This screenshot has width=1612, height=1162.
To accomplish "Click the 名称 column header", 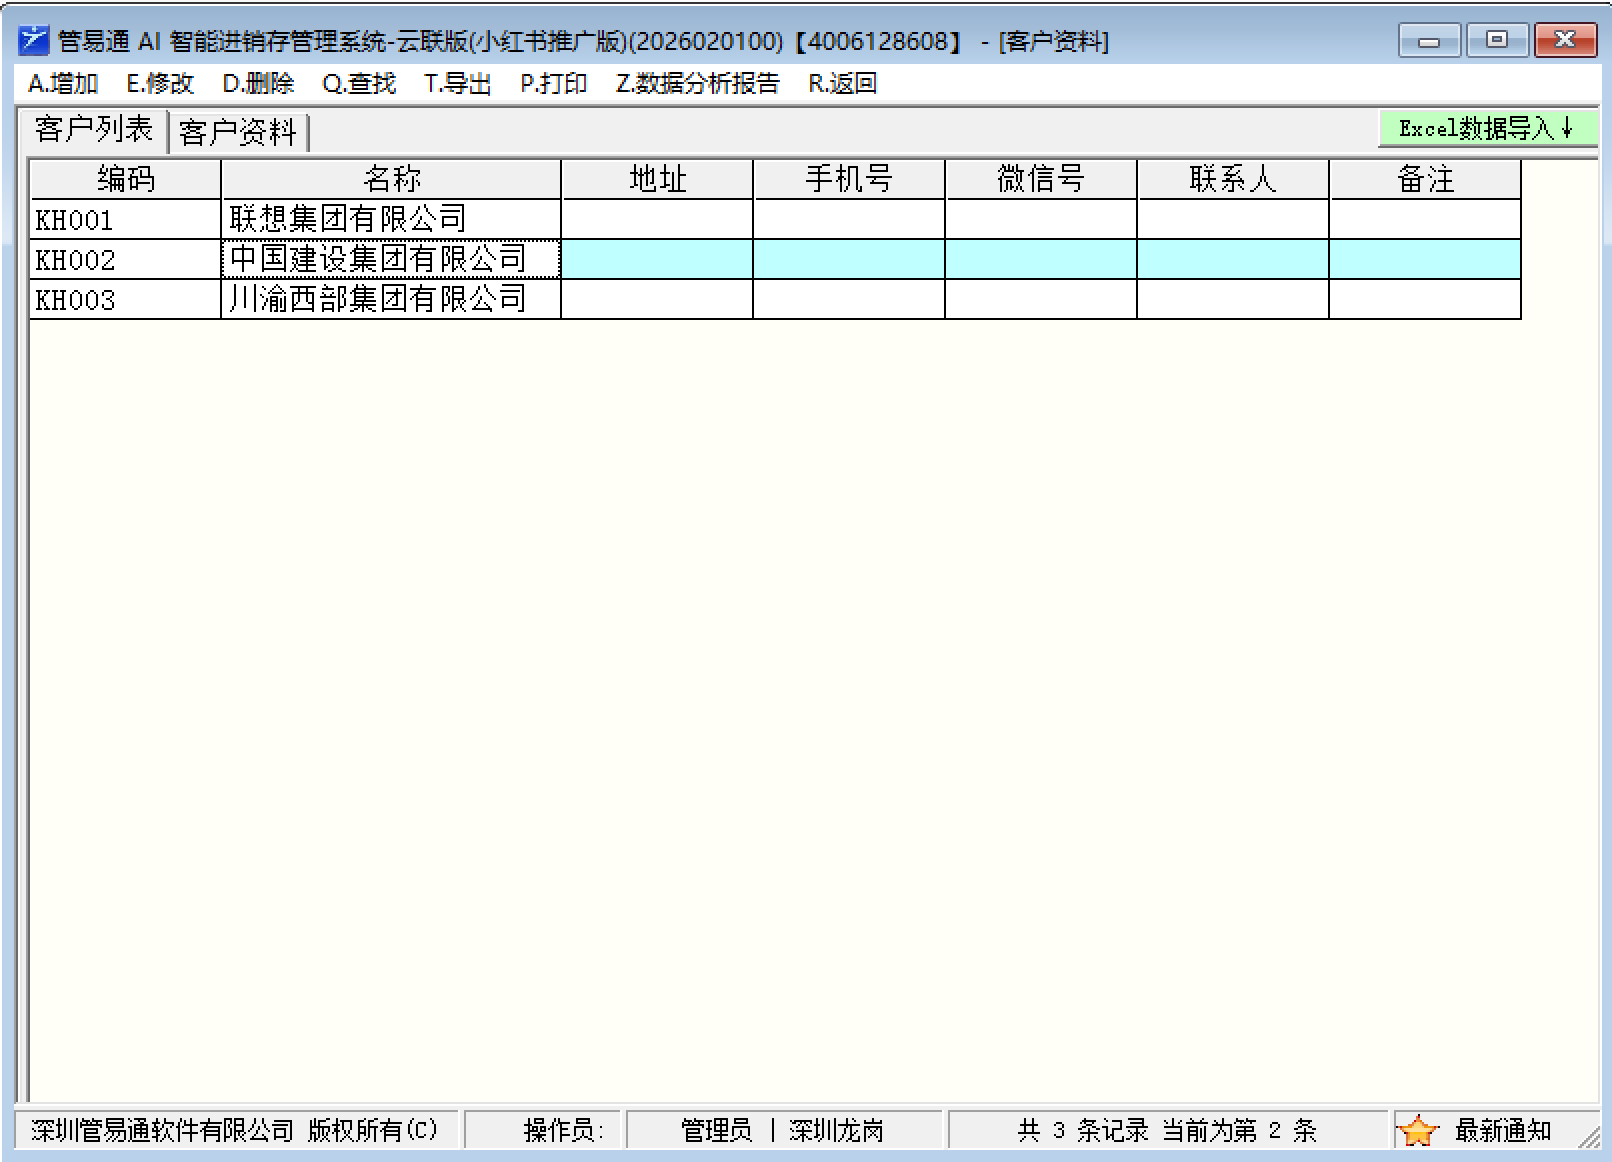I will pyautogui.click(x=391, y=179).
